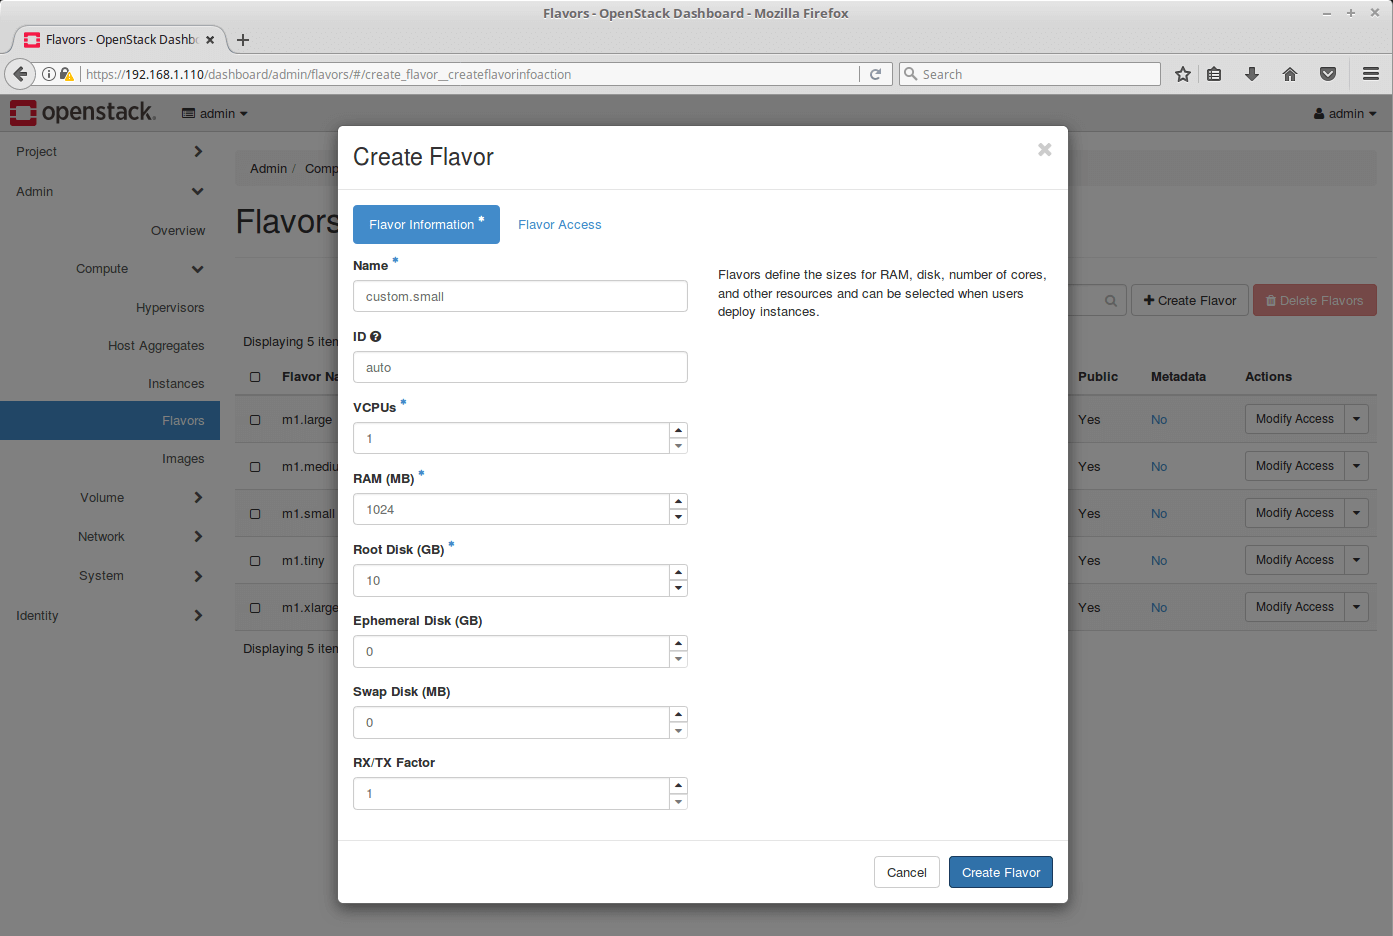
Task: Toggle select-all flavors checkbox
Action: pos(255,377)
